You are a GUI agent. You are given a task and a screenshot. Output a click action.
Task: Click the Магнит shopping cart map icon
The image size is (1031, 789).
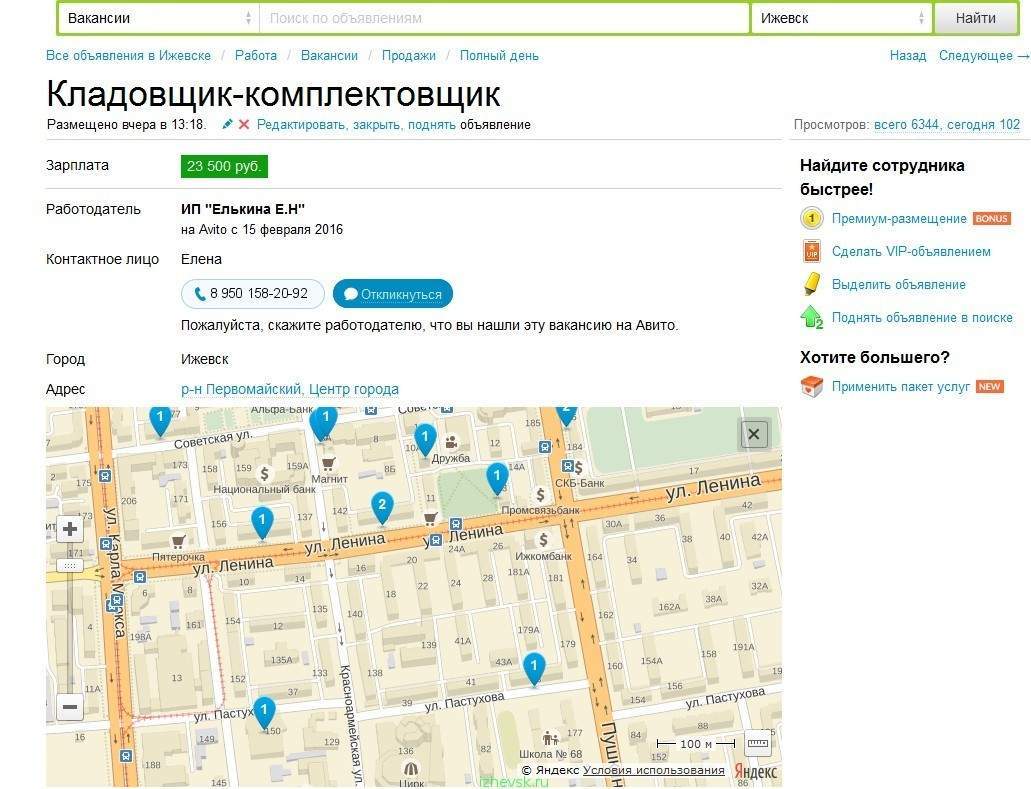click(328, 464)
